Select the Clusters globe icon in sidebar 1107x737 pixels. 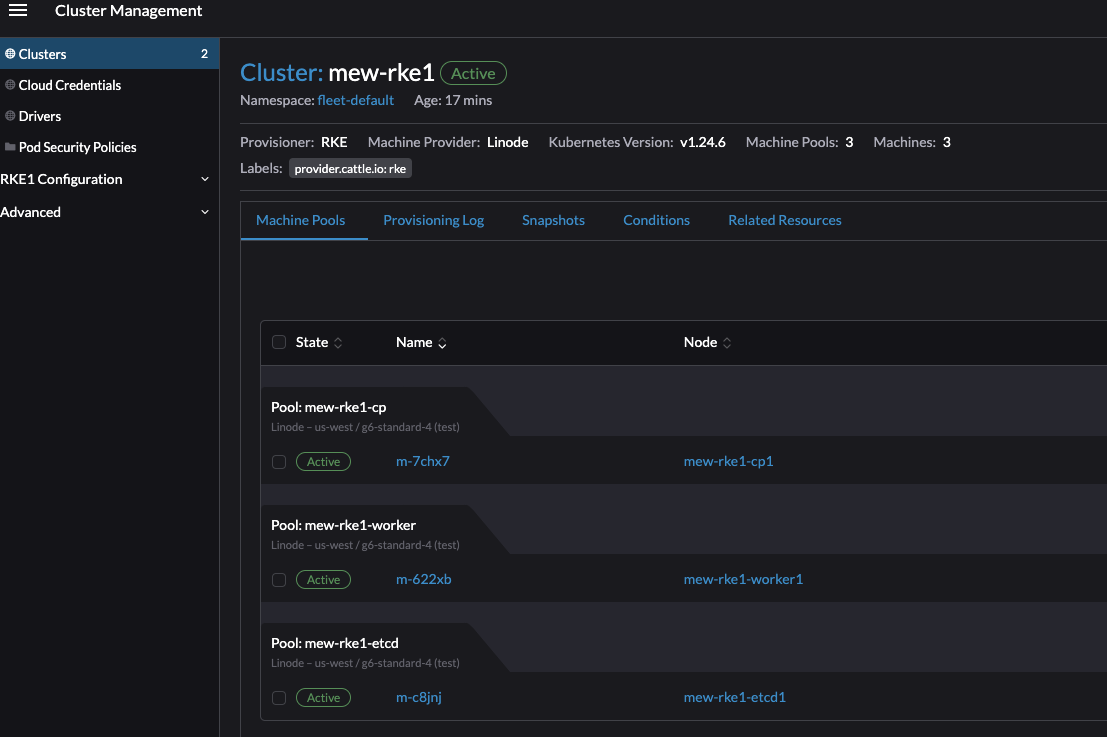tap(10, 53)
